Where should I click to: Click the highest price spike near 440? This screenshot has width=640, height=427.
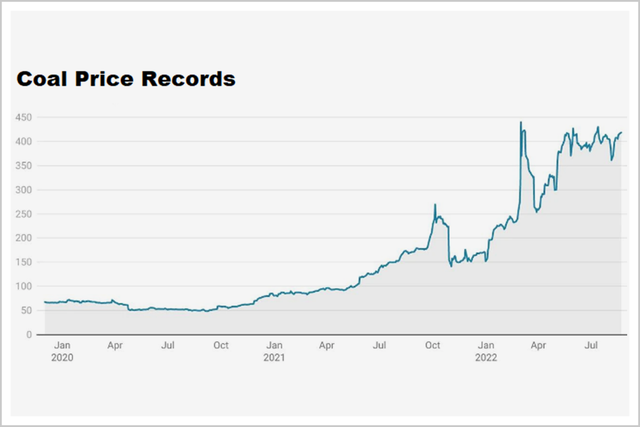coord(521,122)
